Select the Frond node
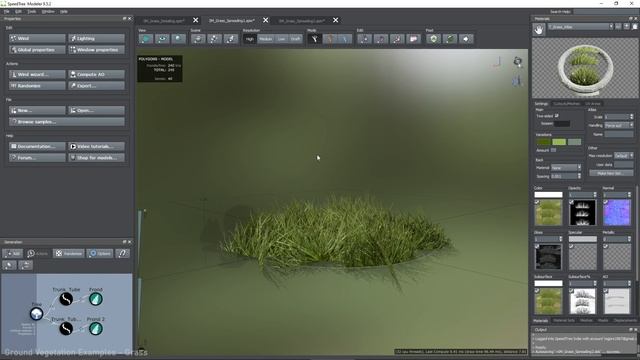Screen dimensions: 640x360 point(96,299)
